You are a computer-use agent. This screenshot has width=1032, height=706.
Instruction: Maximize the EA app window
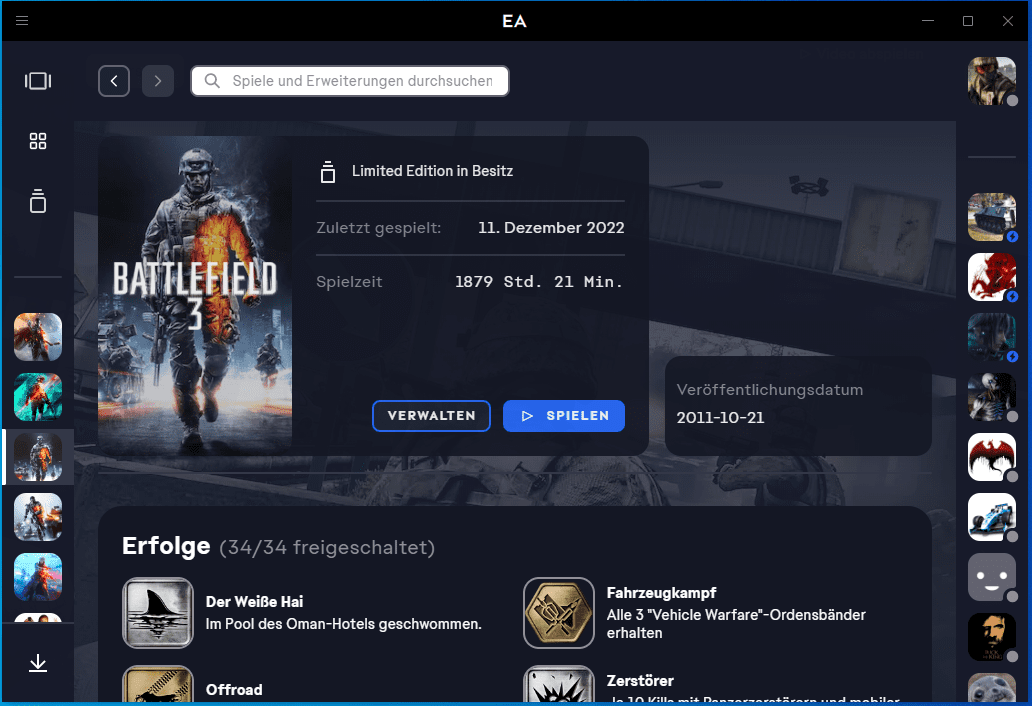[x=968, y=21]
